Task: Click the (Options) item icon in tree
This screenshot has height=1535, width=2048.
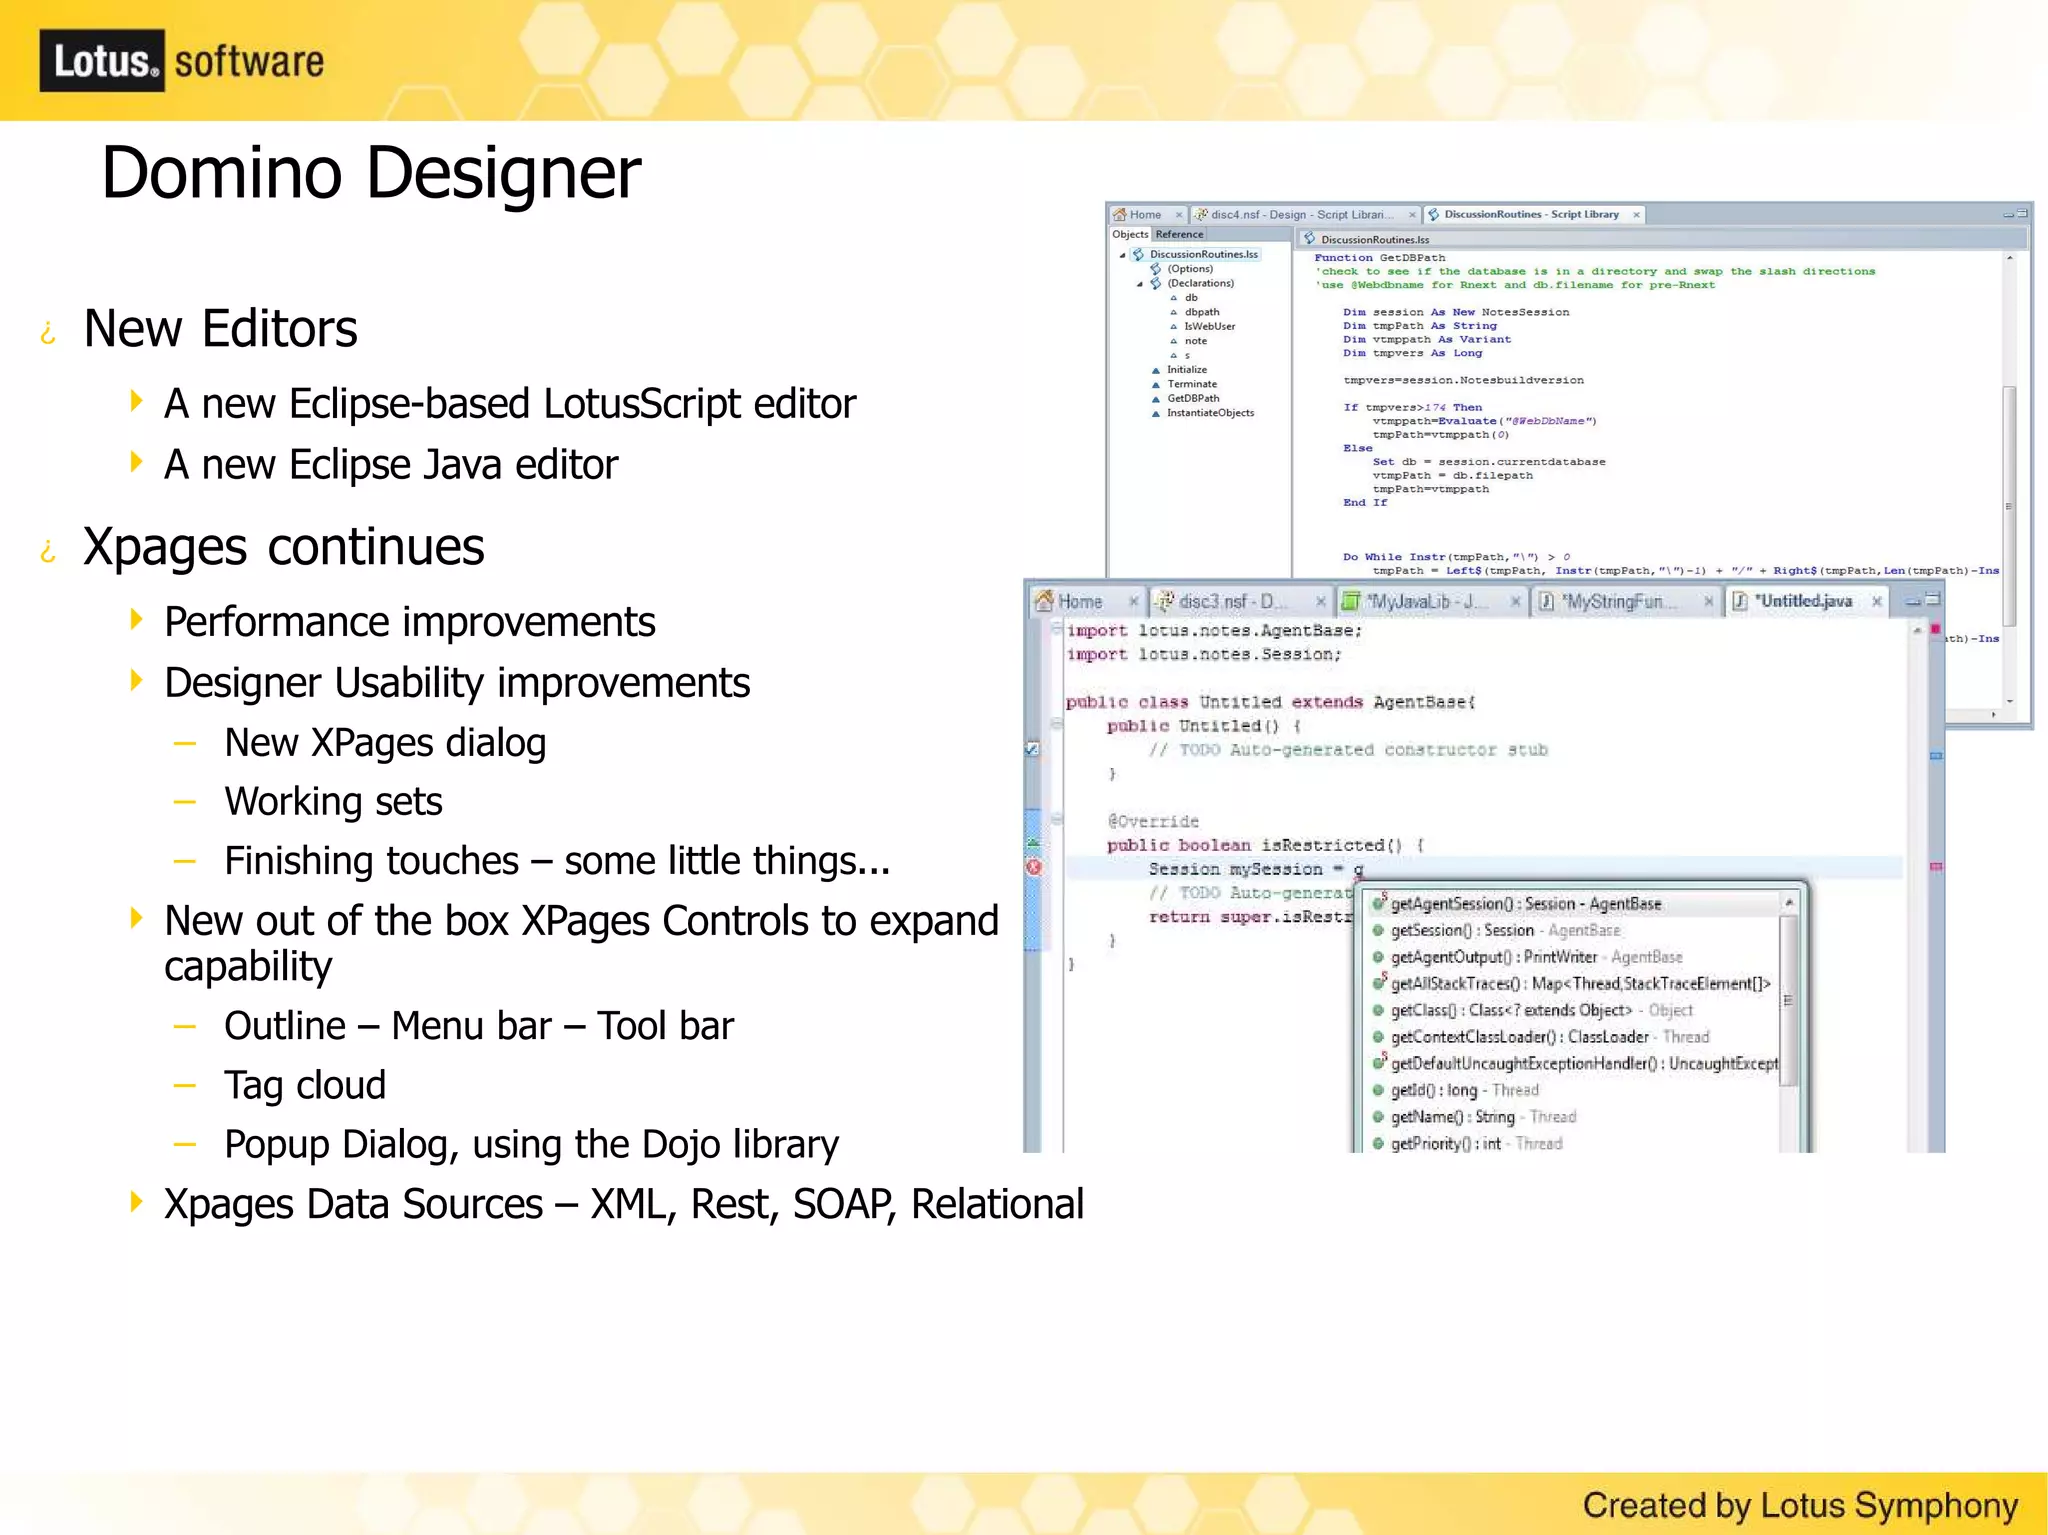Action: point(1156,269)
